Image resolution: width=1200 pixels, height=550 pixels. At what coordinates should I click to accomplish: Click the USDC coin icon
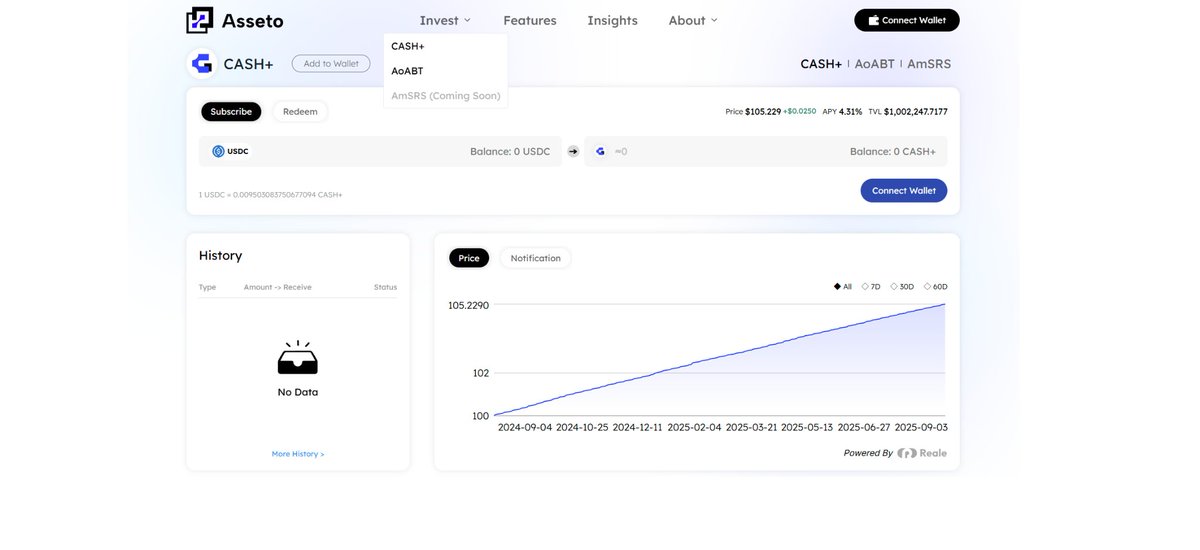tap(218, 151)
